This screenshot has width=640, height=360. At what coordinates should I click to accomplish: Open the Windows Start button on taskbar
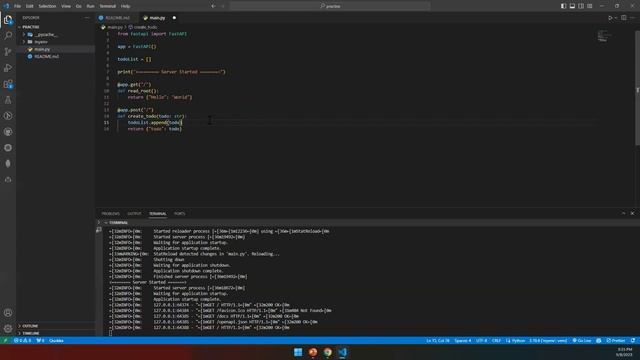pyautogui.click(x=298, y=352)
